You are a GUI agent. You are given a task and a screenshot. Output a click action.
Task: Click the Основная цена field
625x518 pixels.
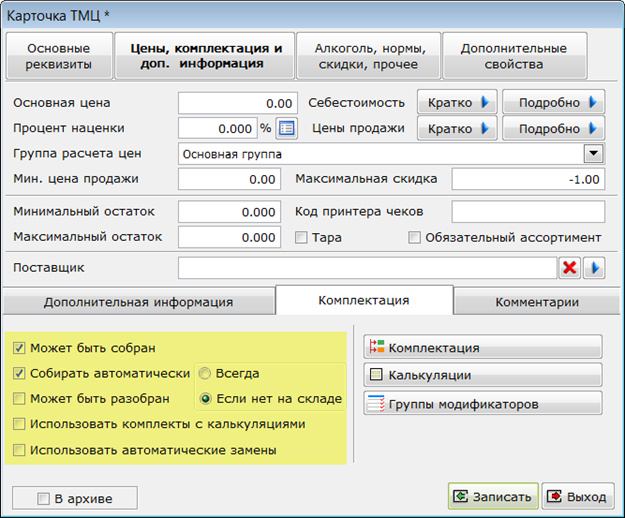point(238,103)
